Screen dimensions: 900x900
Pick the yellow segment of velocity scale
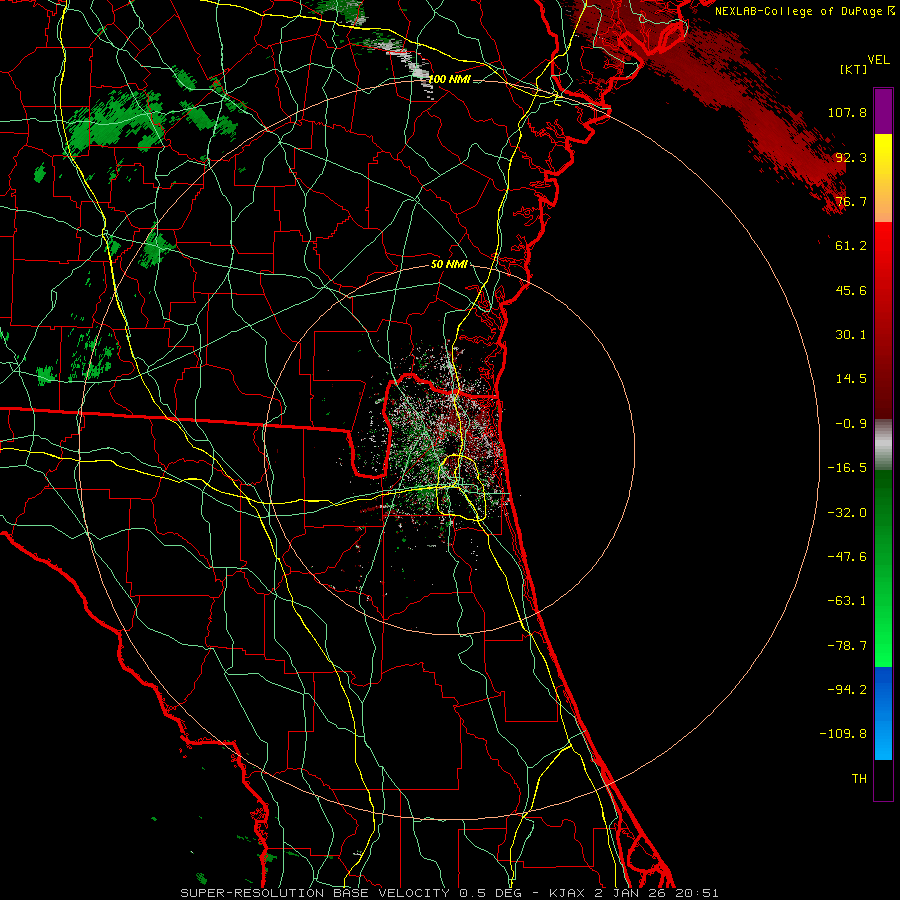(883, 178)
